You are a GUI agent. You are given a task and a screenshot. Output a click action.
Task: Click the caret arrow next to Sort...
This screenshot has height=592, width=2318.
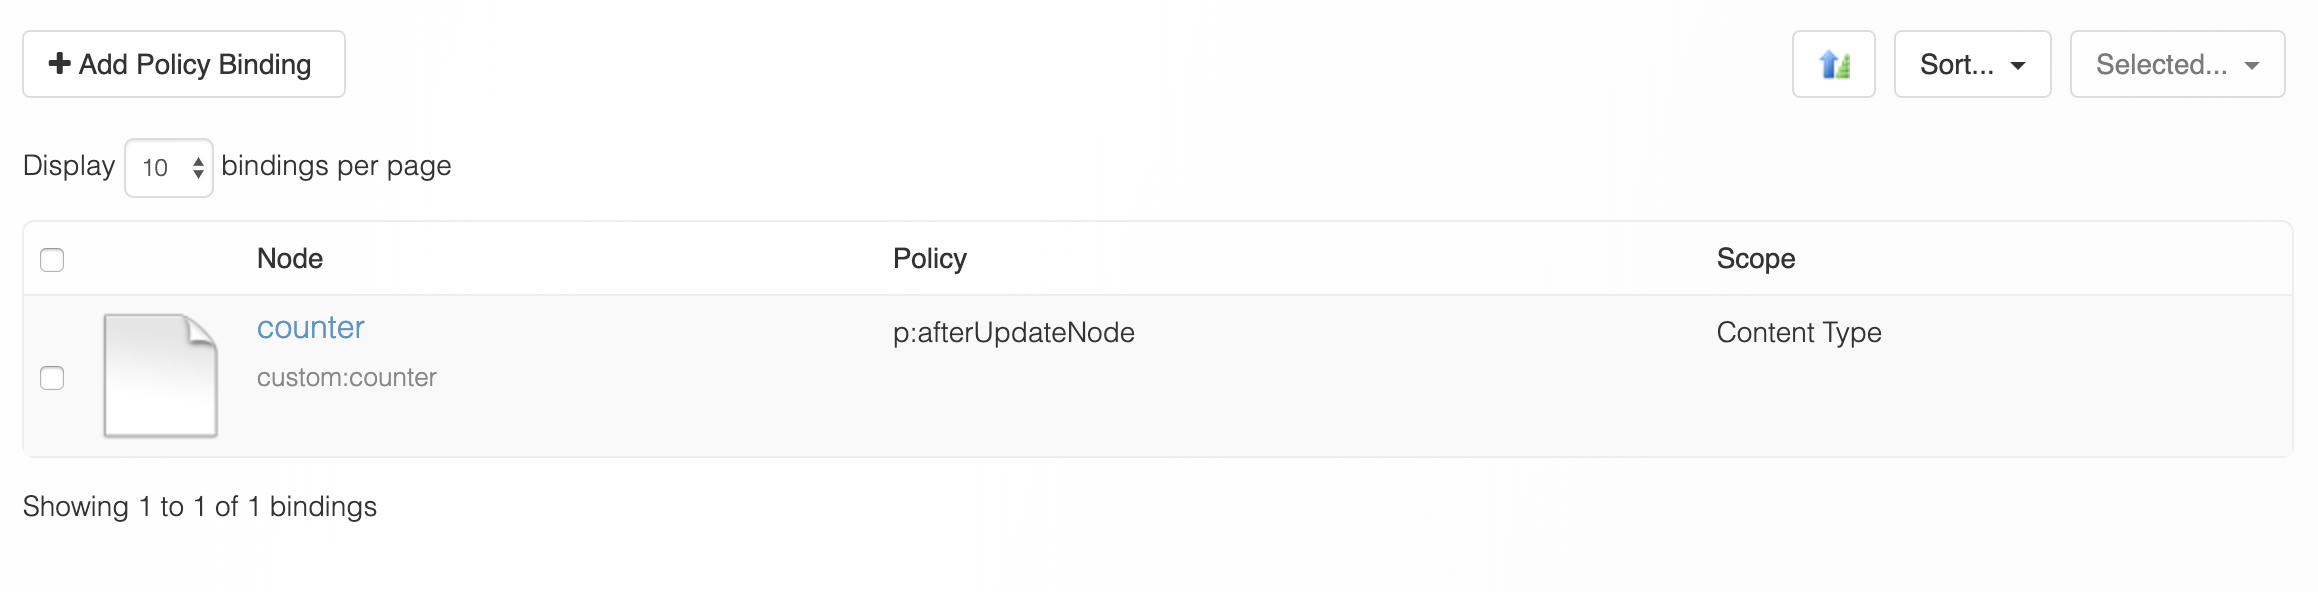tap(2018, 66)
